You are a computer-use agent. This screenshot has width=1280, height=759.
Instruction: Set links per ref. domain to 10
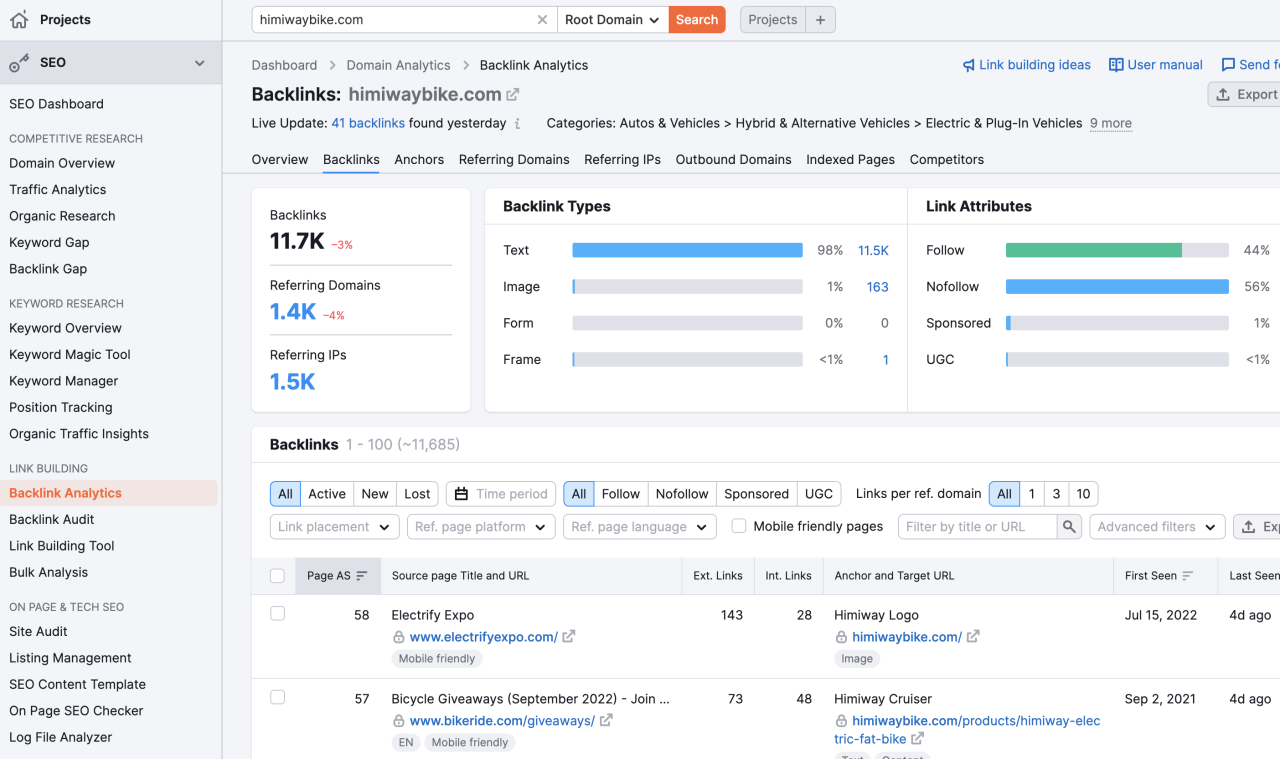(x=1083, y=494)
